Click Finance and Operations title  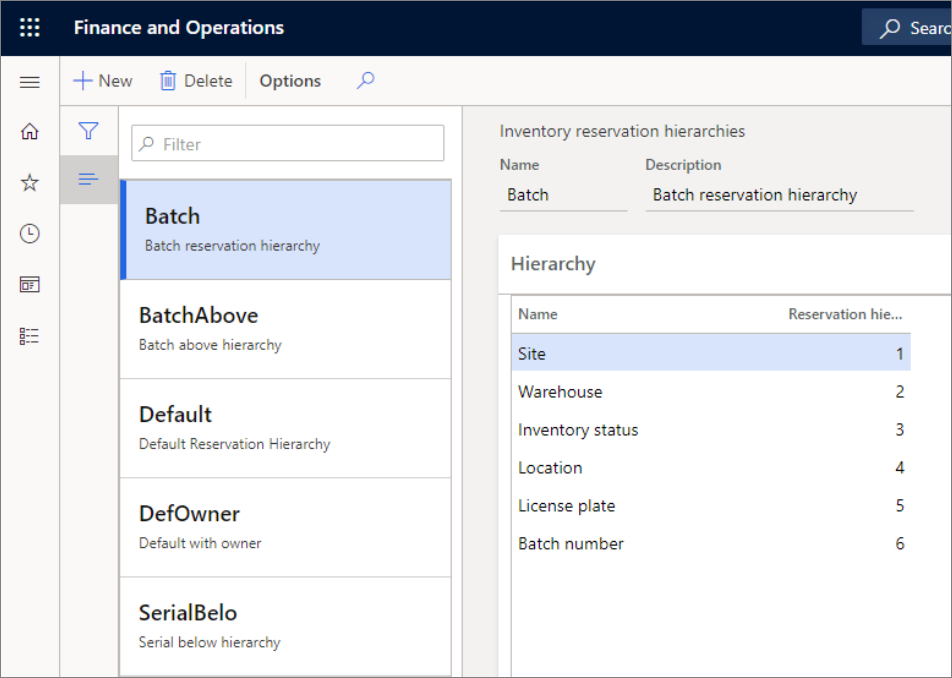[x=178, y=27]
